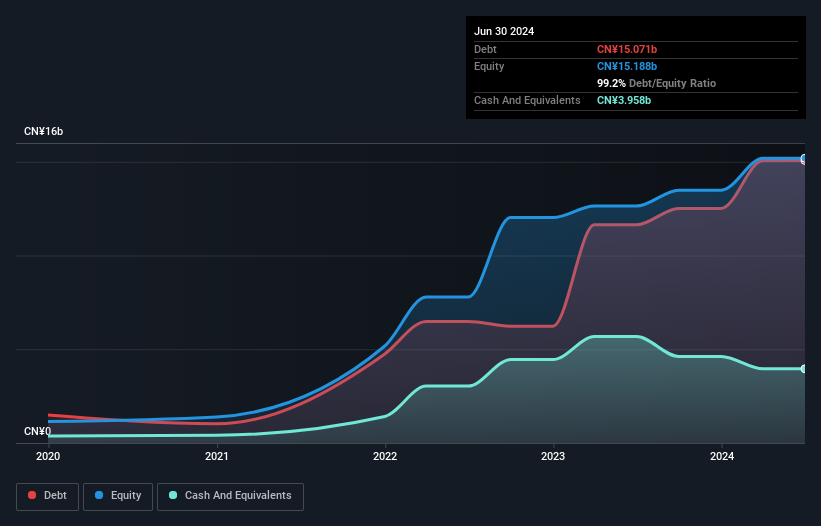Click the 2021 x-axis label
The image size is (821, 526).
pyautogui.click(x=217, y=456)
